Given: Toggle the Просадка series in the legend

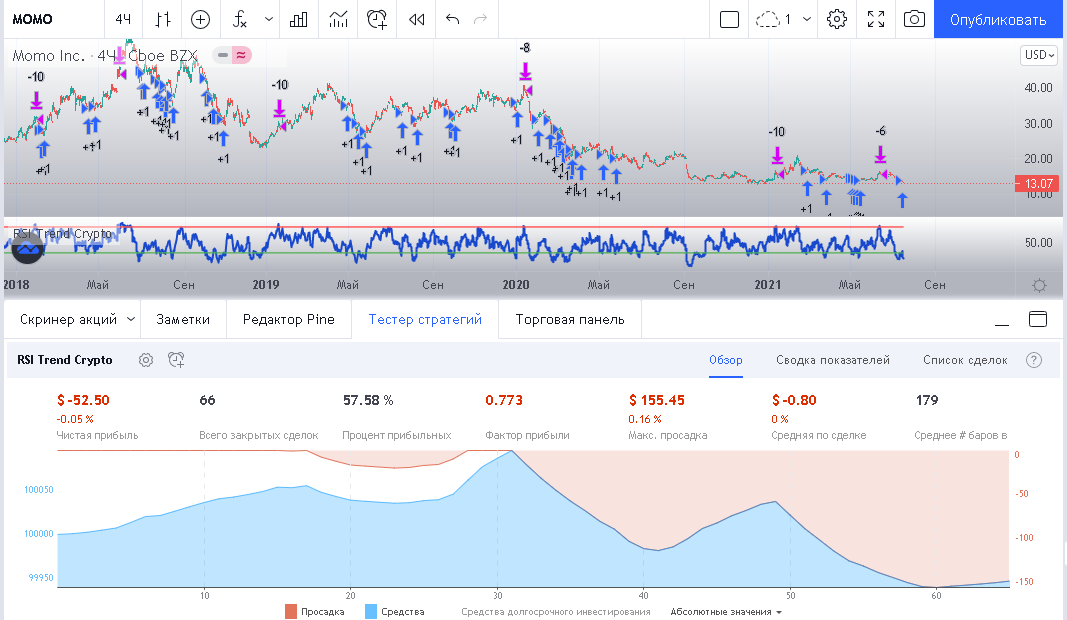Looking at the screenshot, I should (x=315, y=611).
